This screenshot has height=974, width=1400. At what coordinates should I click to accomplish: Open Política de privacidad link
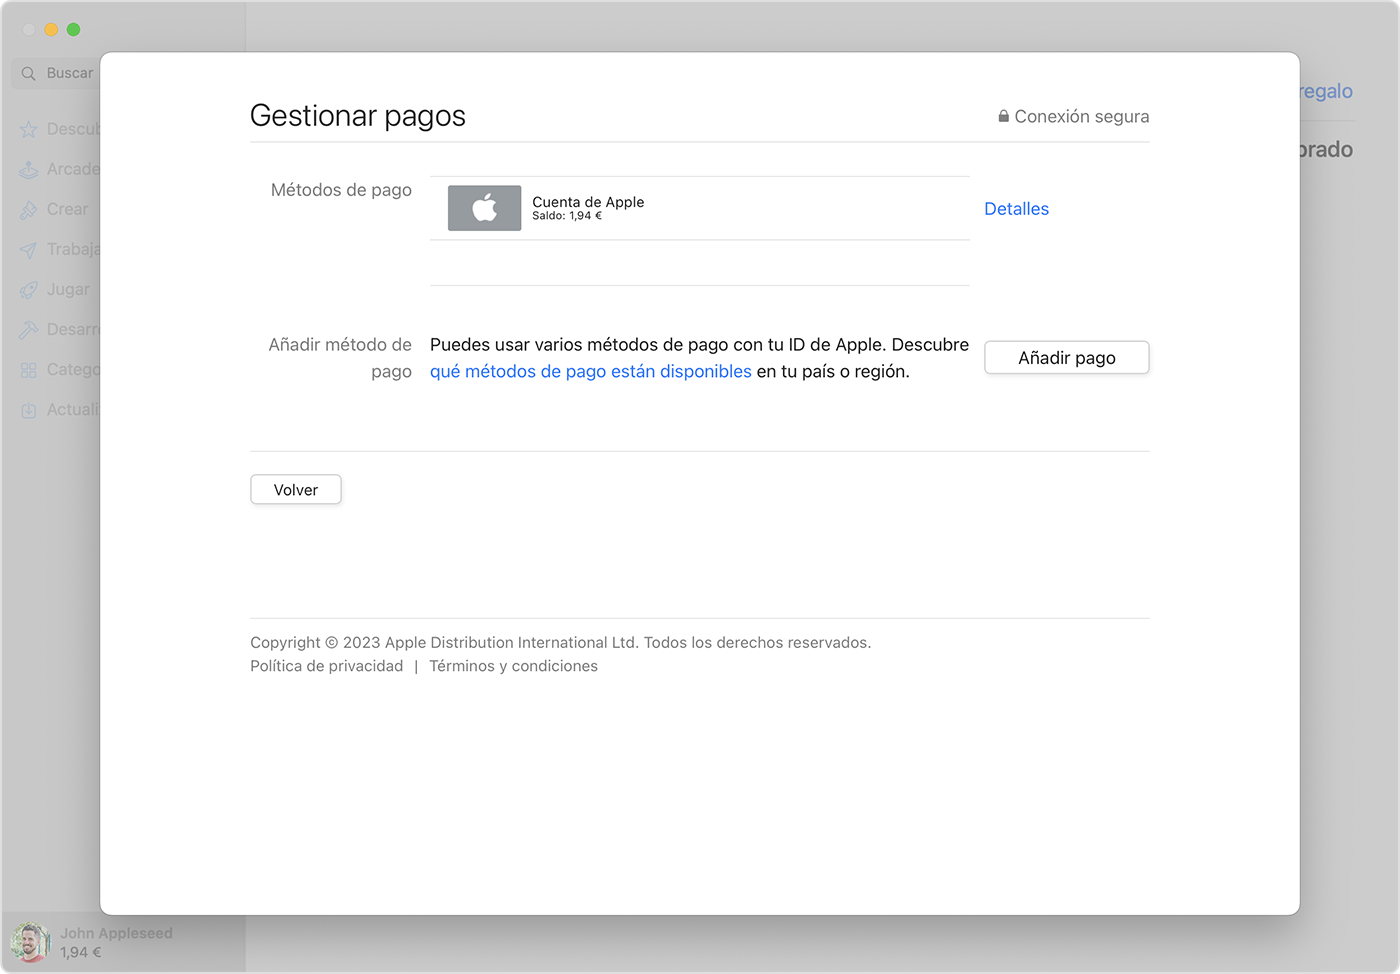pos(326,666)
